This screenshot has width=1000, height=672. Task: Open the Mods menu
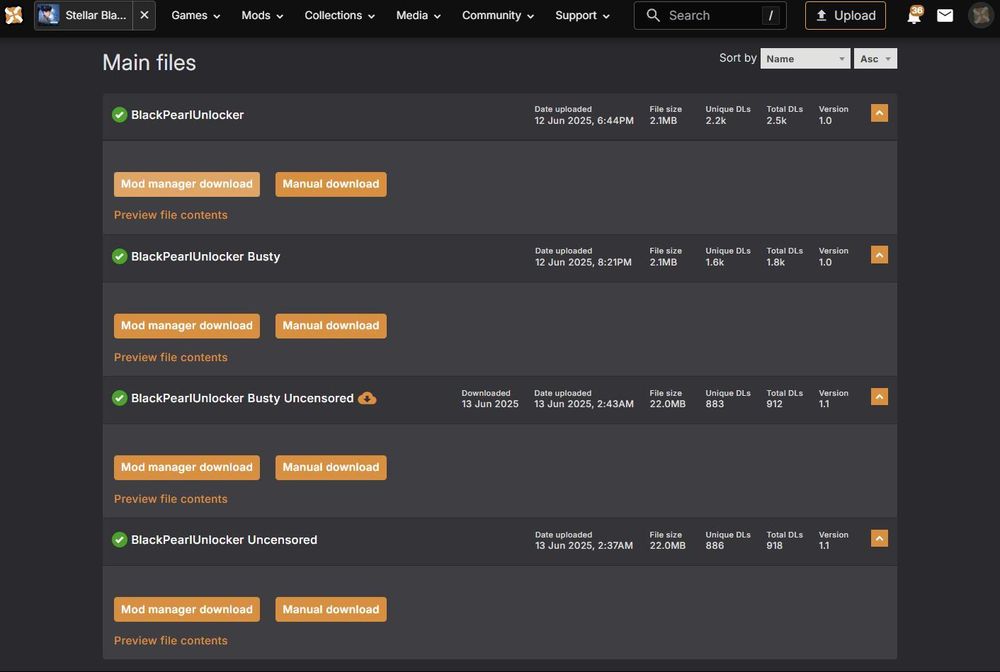tap(262, 16)
